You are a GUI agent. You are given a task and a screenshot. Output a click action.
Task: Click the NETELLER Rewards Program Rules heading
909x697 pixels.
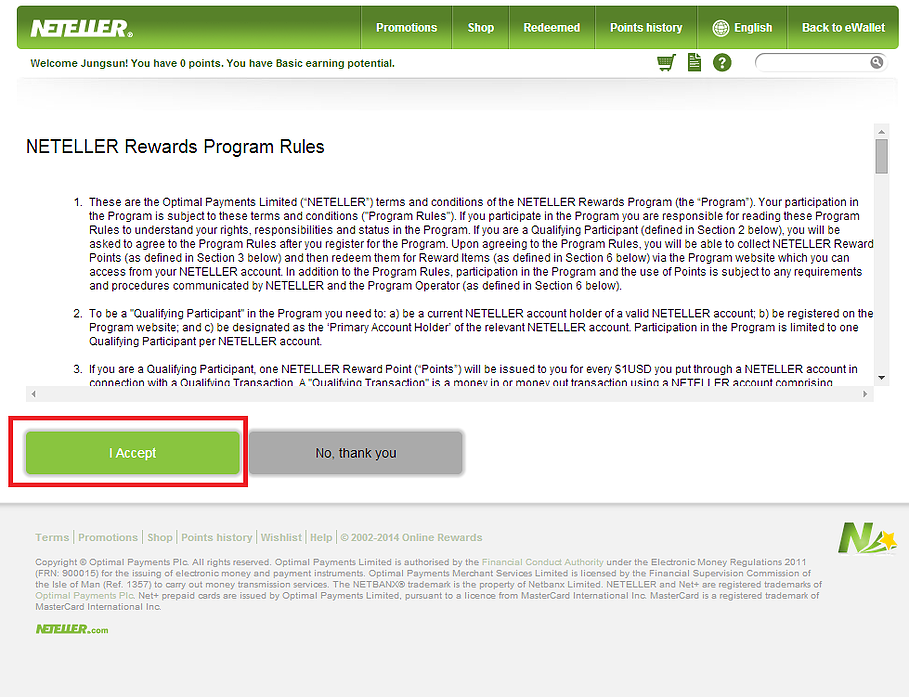175,147
